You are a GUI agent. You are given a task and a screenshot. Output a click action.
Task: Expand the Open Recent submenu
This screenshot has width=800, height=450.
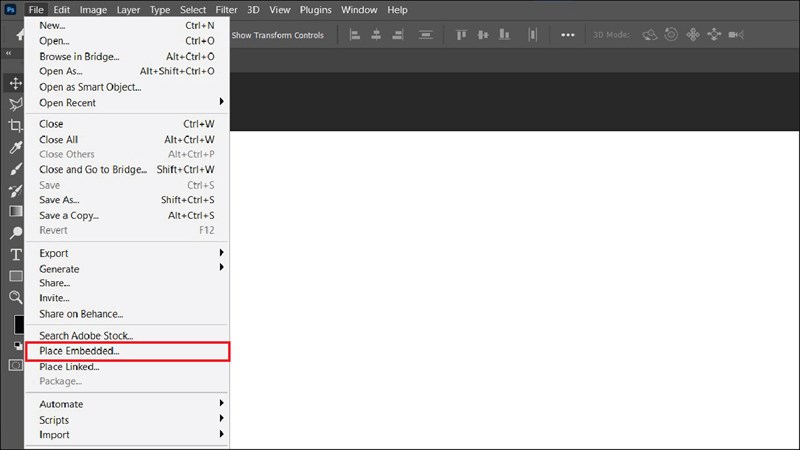[127, 103]
